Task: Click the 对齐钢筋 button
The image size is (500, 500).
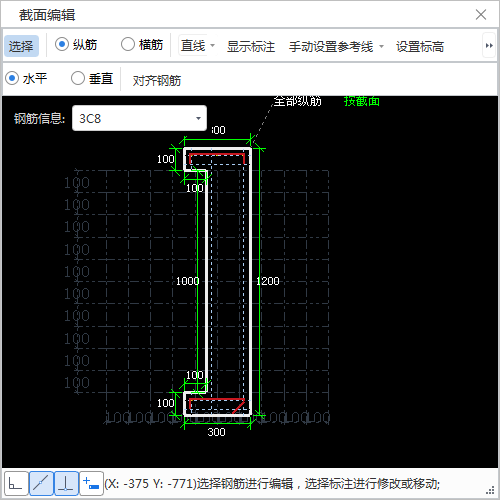Action: click(157, 80)
